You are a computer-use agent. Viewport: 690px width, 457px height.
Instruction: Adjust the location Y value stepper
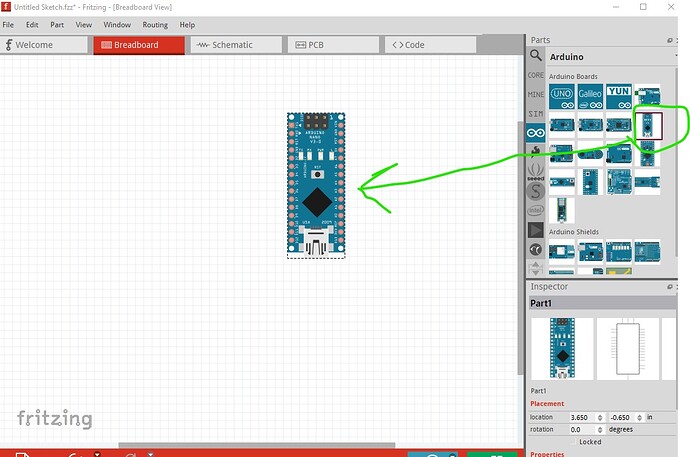click(x=639, y=417)
